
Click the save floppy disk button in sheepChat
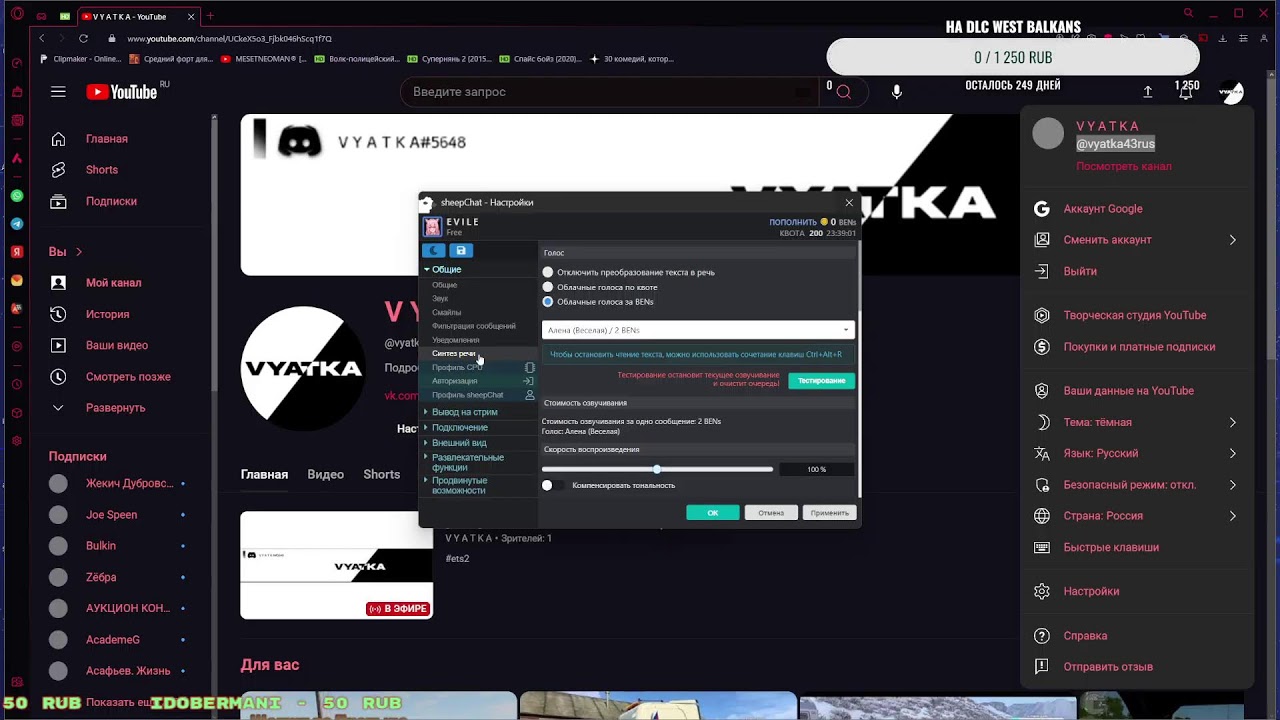coord(460,251)
